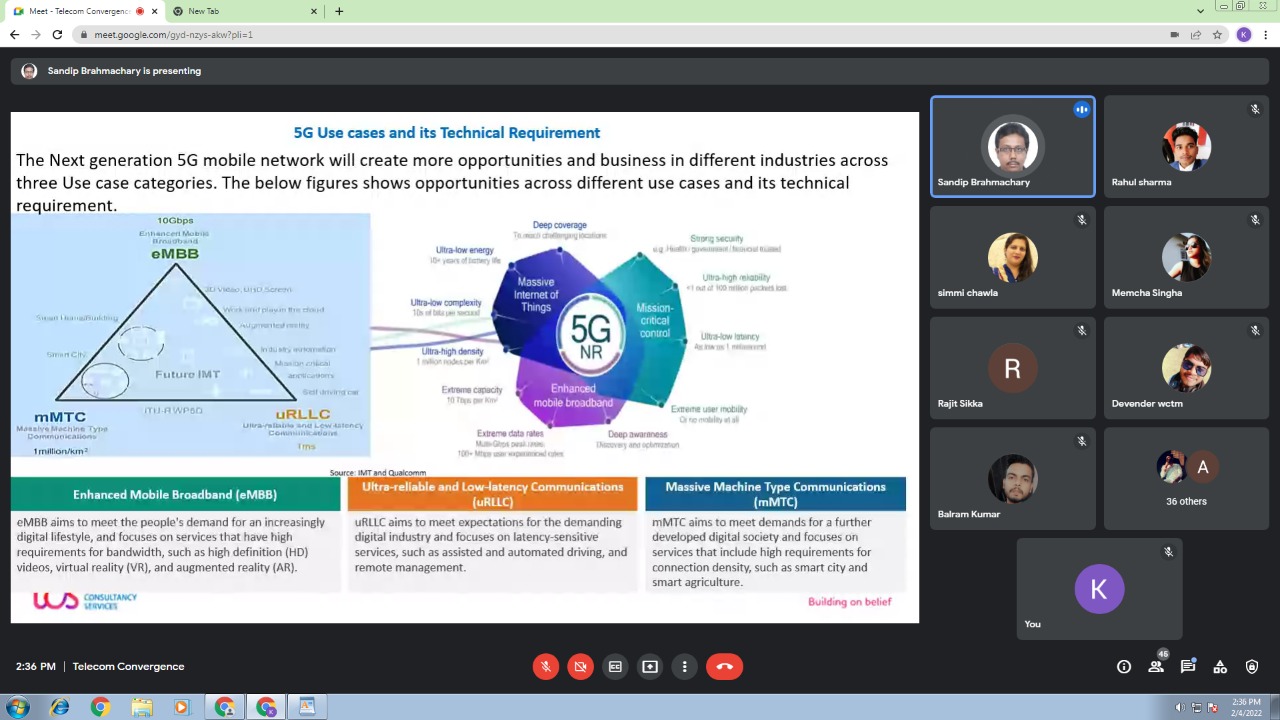Expand the tab search chevron in Chrome
Screen dimensions: 1280x720
click(x=1200, y=11)
